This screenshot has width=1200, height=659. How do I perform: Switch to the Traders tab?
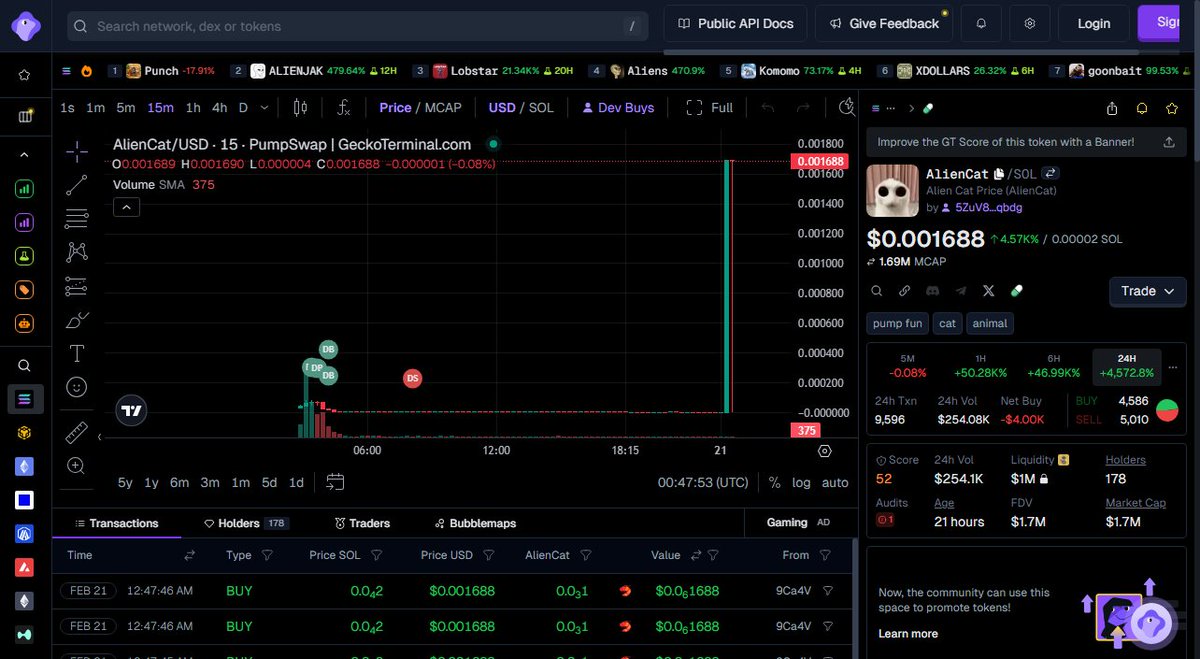point(363,523)
